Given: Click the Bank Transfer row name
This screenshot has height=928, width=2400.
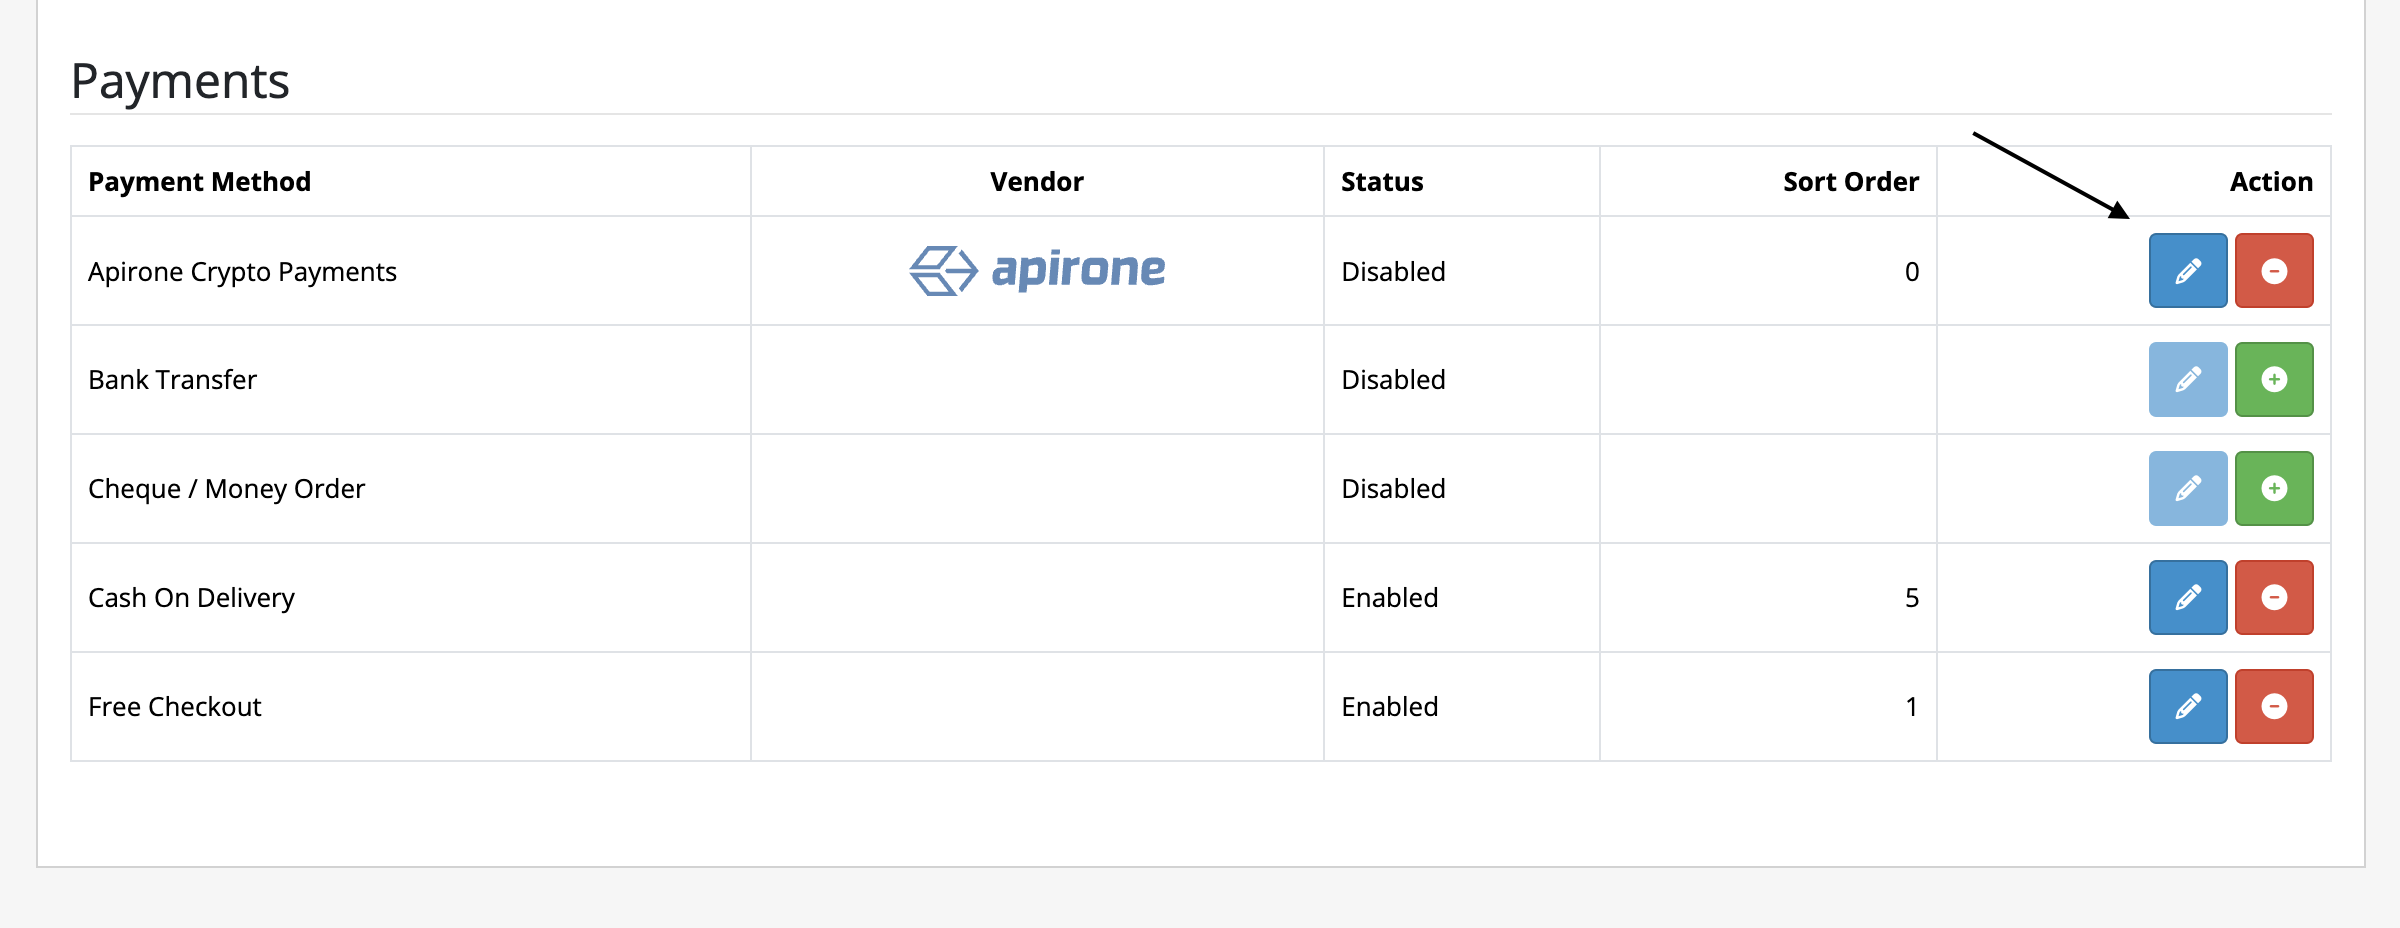Looking at the screenshot, I should coord(172,380).
